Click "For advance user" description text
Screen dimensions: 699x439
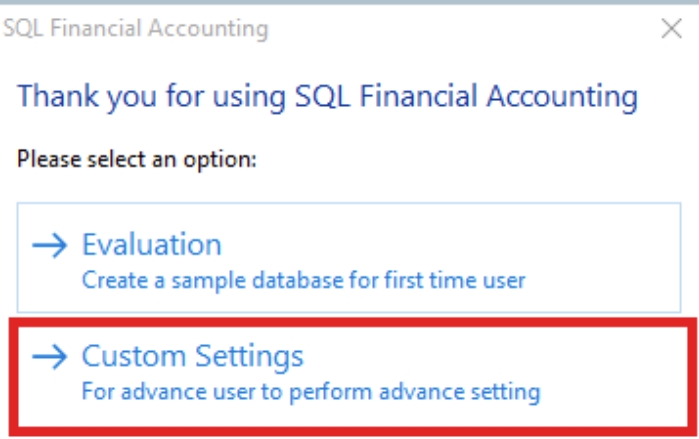tap(310, 390)
